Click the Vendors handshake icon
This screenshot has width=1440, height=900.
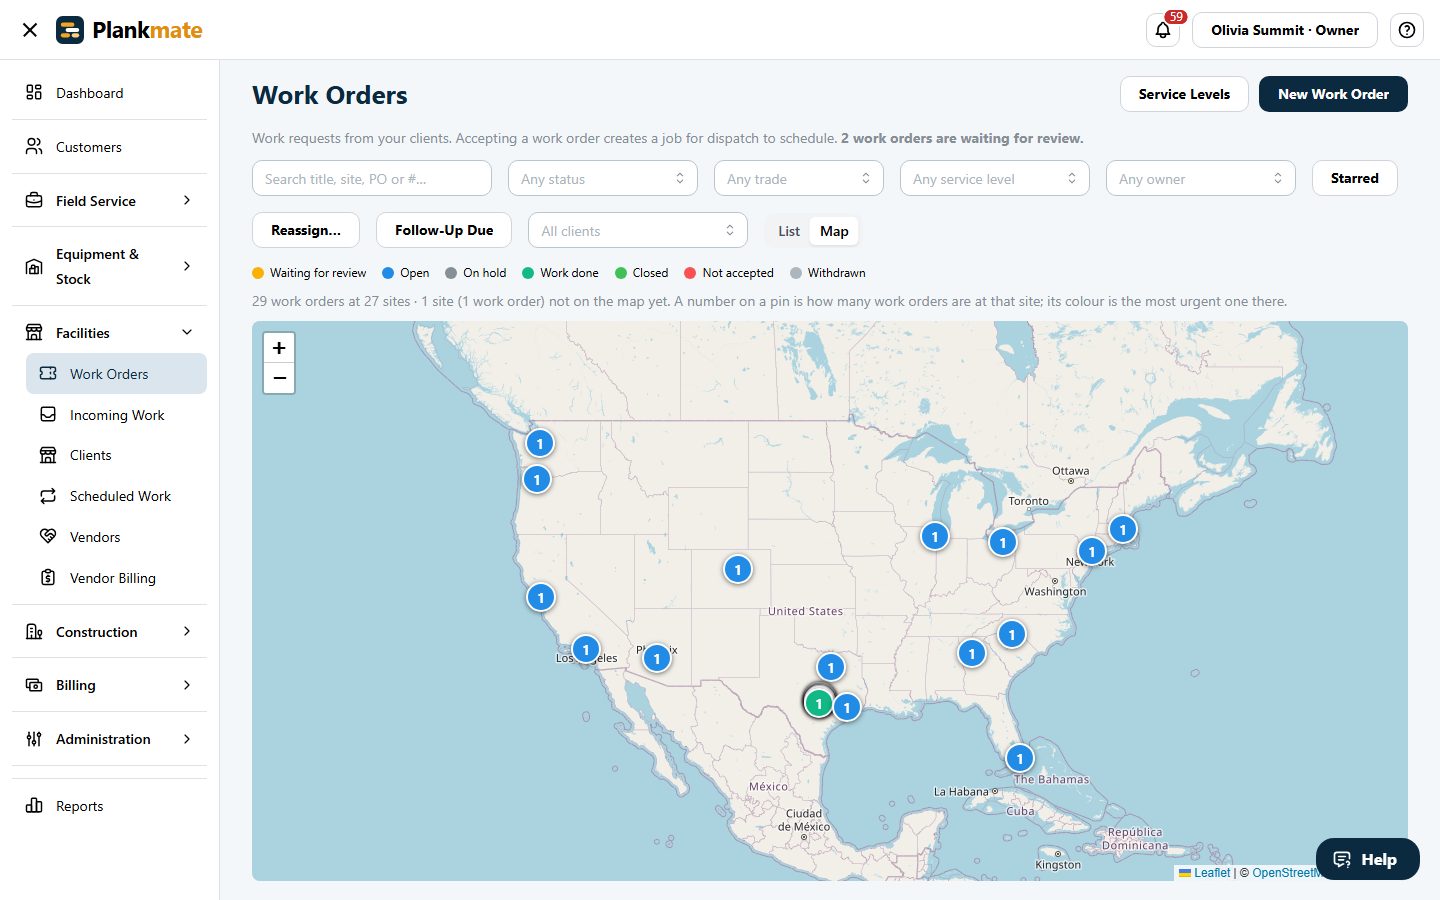coord(48,536)
